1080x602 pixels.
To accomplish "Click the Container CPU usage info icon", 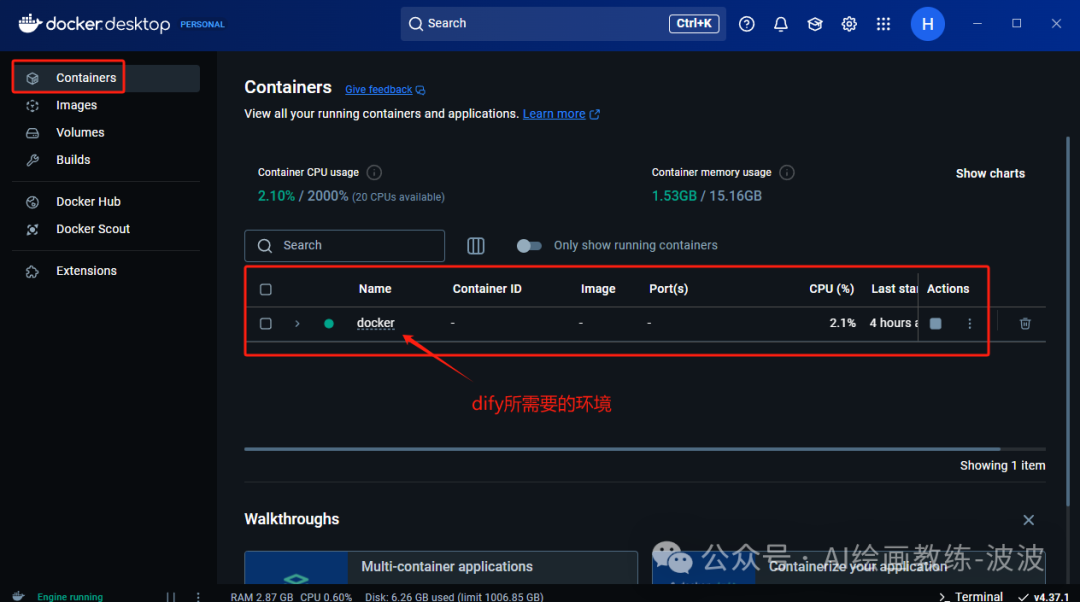I will click(374, 172).
